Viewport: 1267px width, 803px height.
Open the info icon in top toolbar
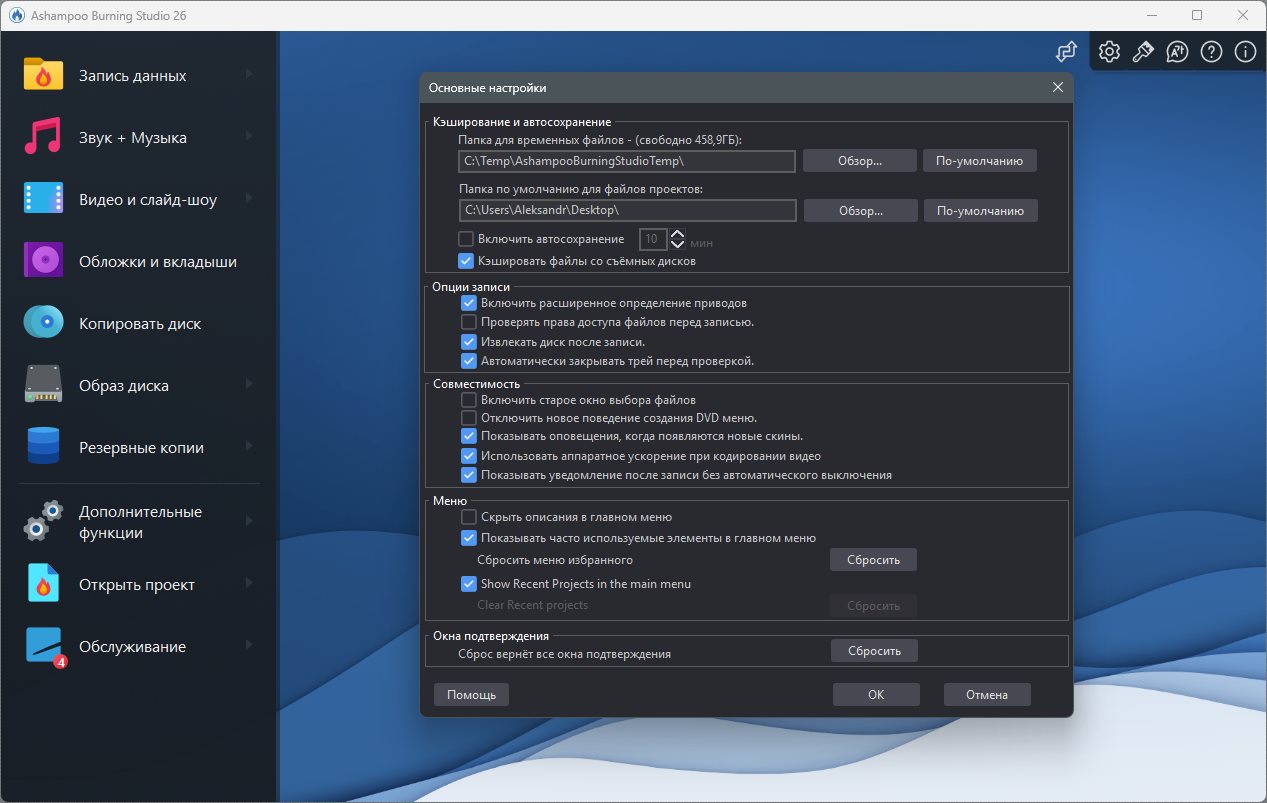pos(1245,52)
